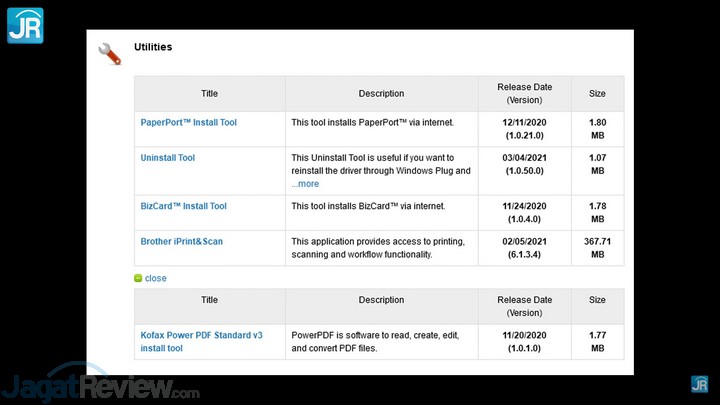Click the JR logo in top-left corner

click(x=25, y=25)
